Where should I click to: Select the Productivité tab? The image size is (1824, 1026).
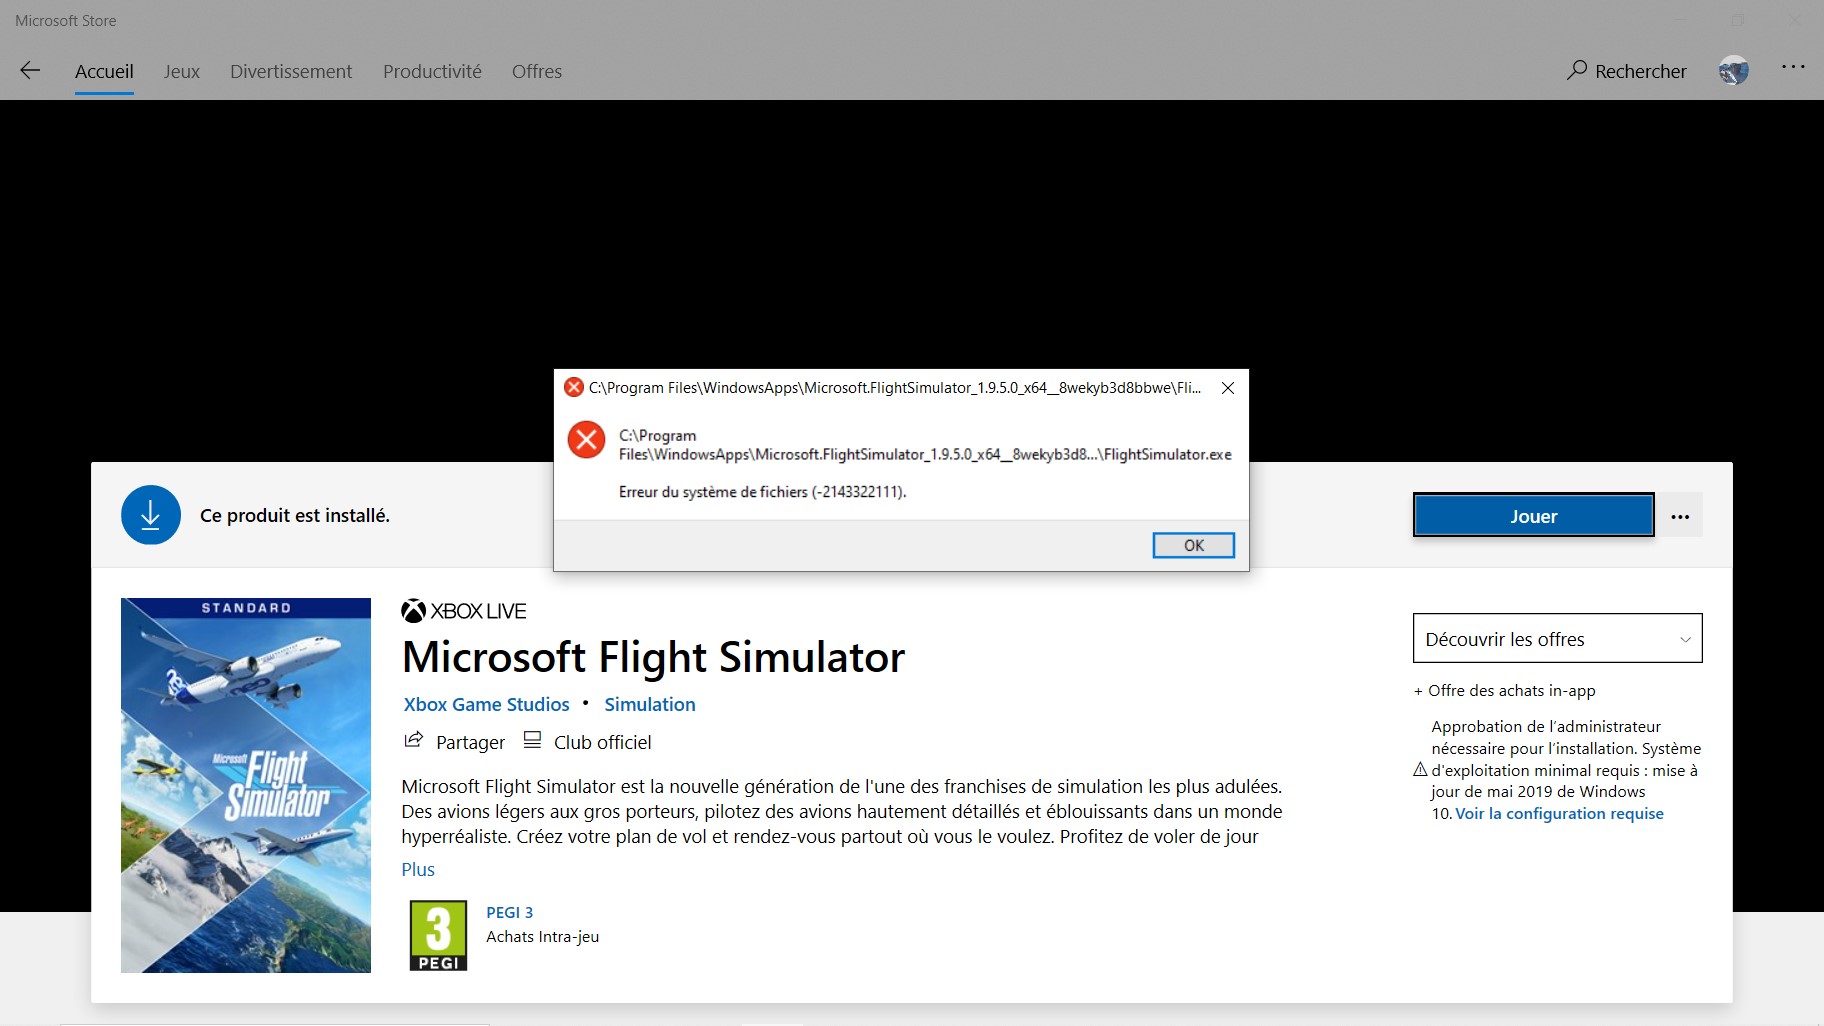[x=432, y=71]
